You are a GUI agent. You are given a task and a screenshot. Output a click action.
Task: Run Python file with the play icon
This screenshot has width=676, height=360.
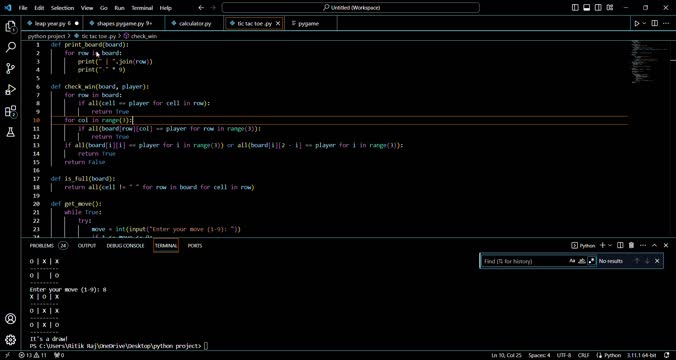(x=636, y=23)
